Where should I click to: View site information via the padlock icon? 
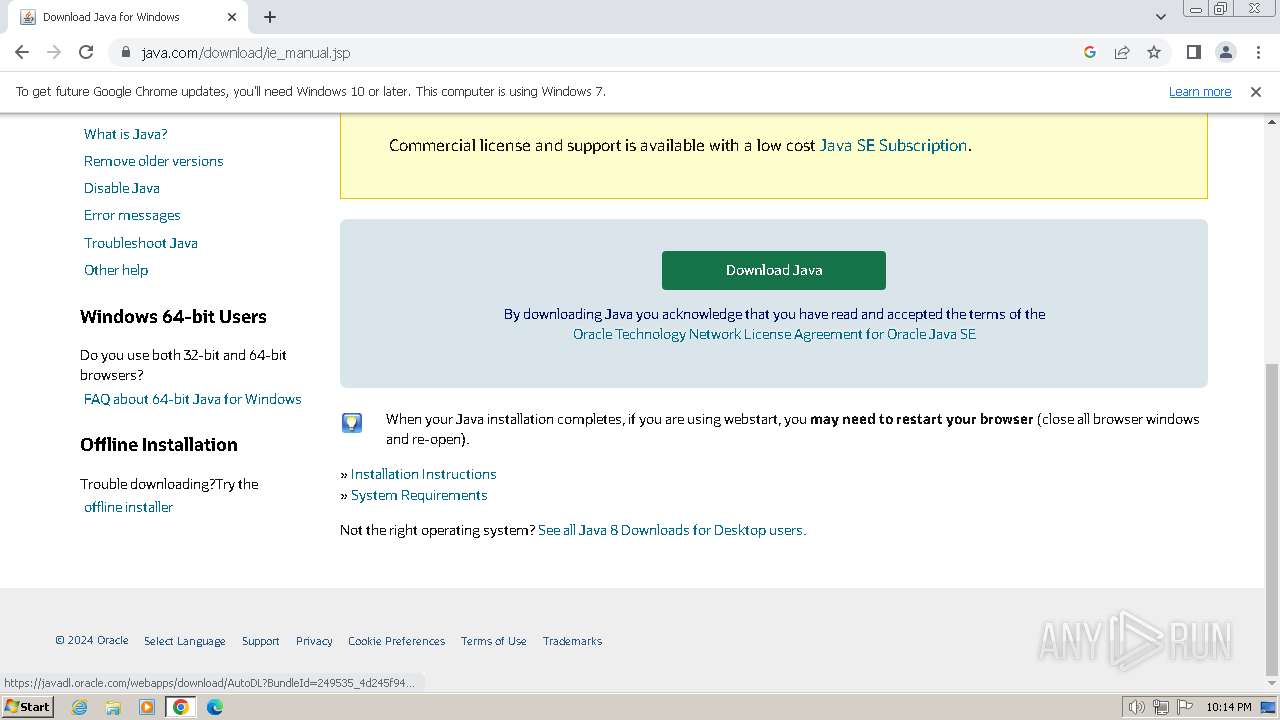[125, 52]
